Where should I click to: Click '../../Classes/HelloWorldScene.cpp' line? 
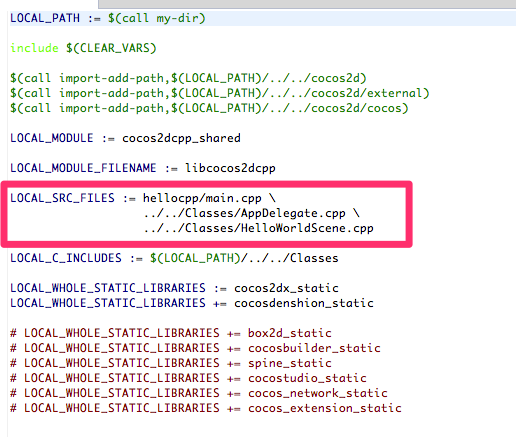[259, 228]
